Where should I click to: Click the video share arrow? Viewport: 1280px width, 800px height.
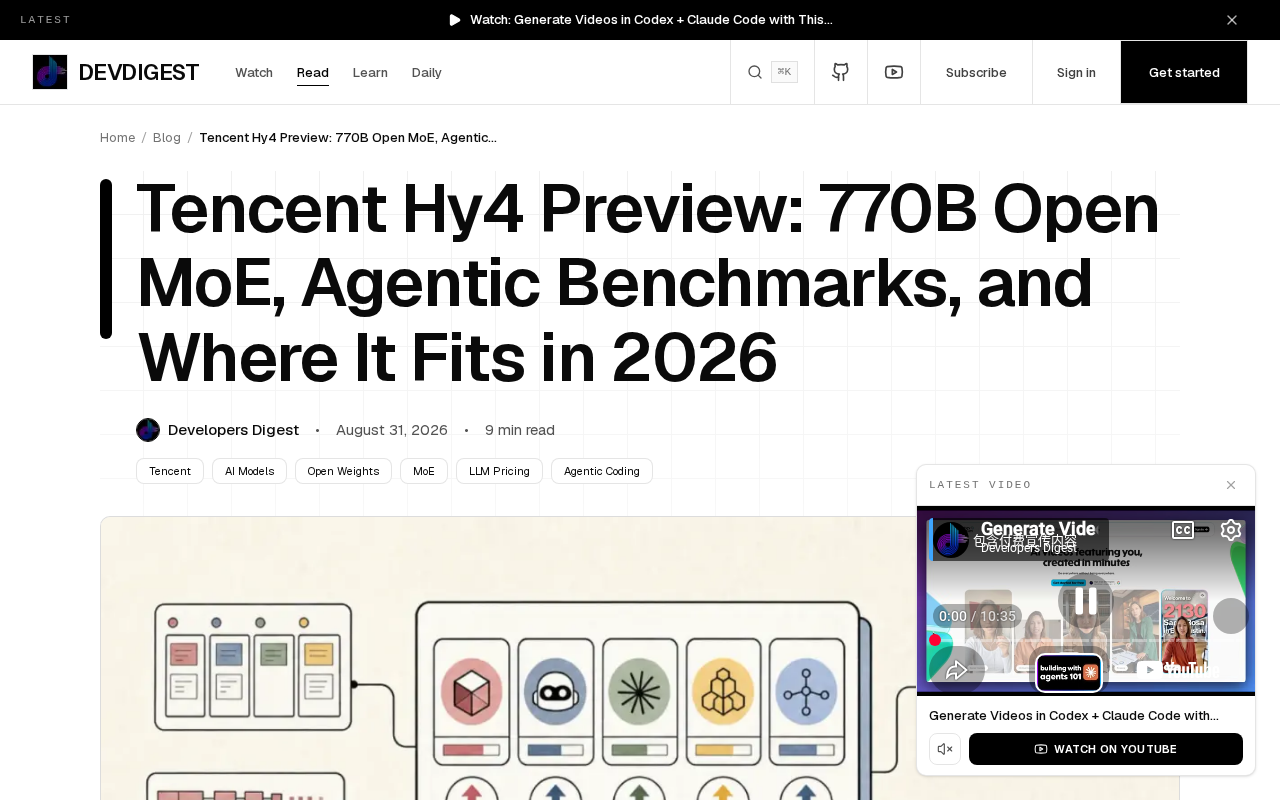click(957, 670)
